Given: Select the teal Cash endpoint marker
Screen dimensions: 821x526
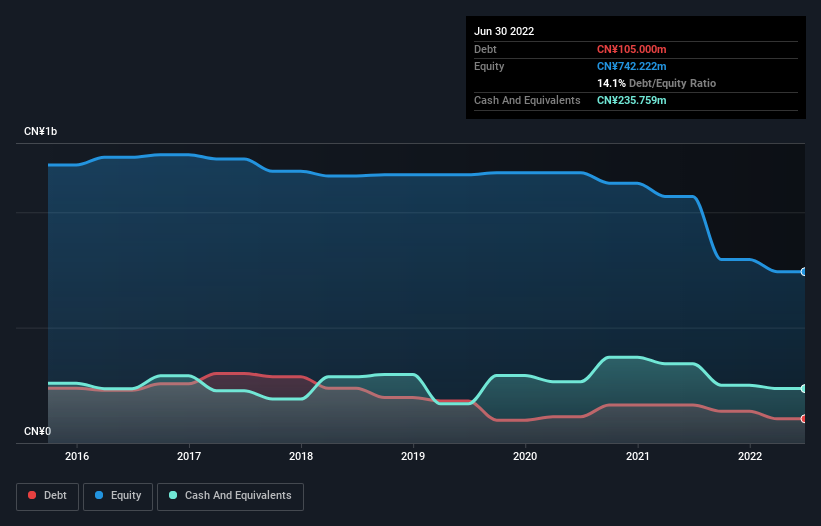Looking at the screenshot, I should pyautogui.click(x=804, y=388).
